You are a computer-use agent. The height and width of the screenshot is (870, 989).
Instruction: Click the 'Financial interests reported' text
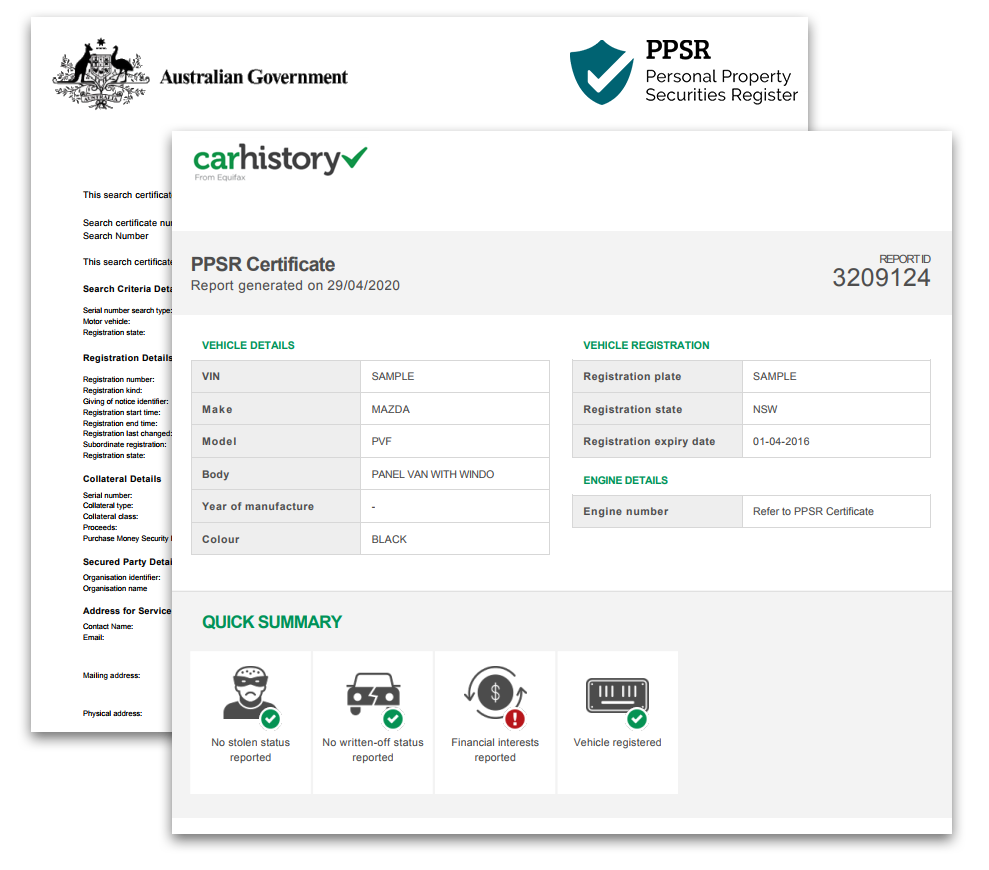point(495,749)
